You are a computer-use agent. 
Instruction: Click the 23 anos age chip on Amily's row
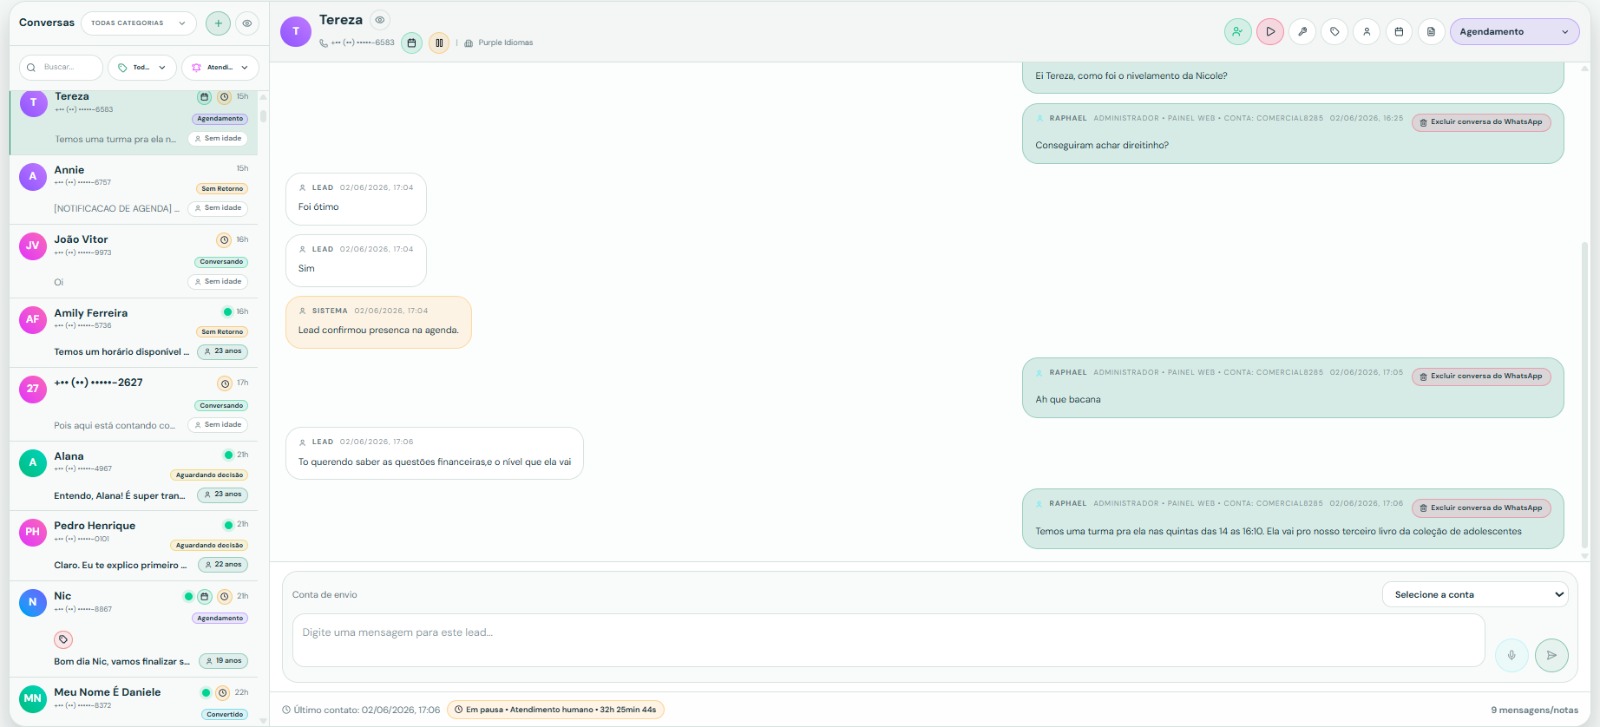[x=222, y=352]
